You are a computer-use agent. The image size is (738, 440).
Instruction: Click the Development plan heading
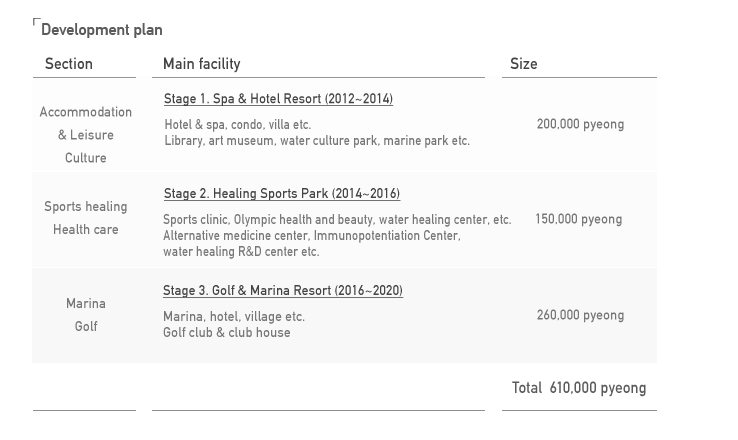[x=102, y=30]
